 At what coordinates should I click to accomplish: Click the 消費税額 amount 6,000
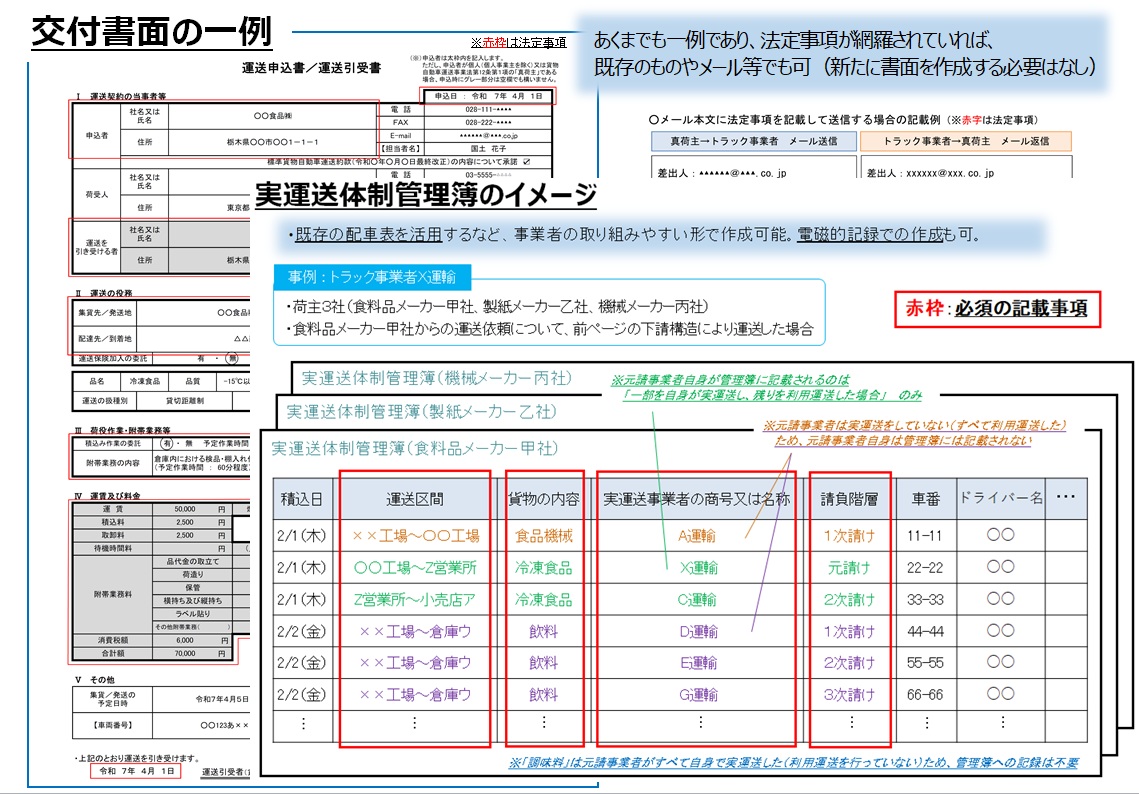[x=185, y=641]
